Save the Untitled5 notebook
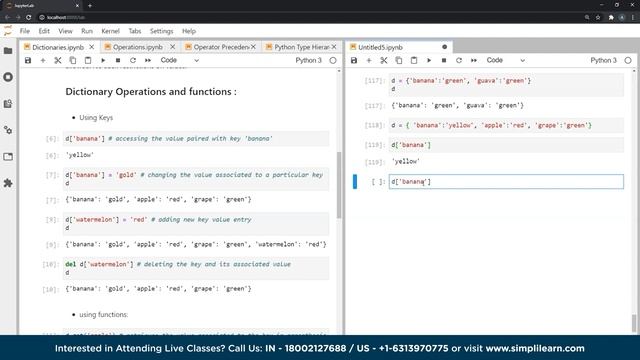 (x=354, y=60)
